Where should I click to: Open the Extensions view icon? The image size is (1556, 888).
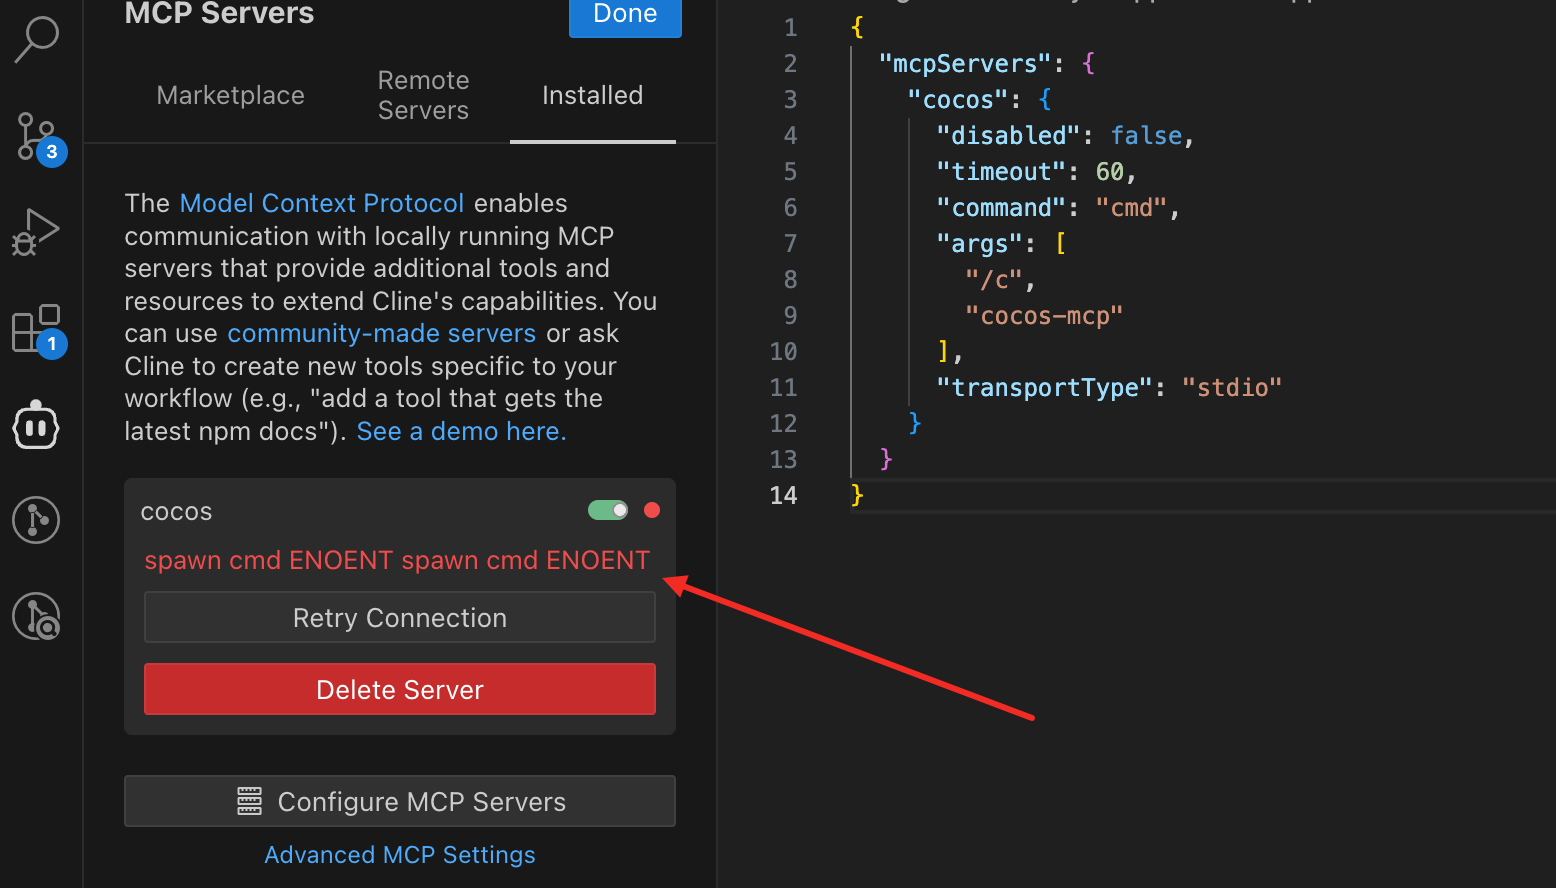coord(37,329)
